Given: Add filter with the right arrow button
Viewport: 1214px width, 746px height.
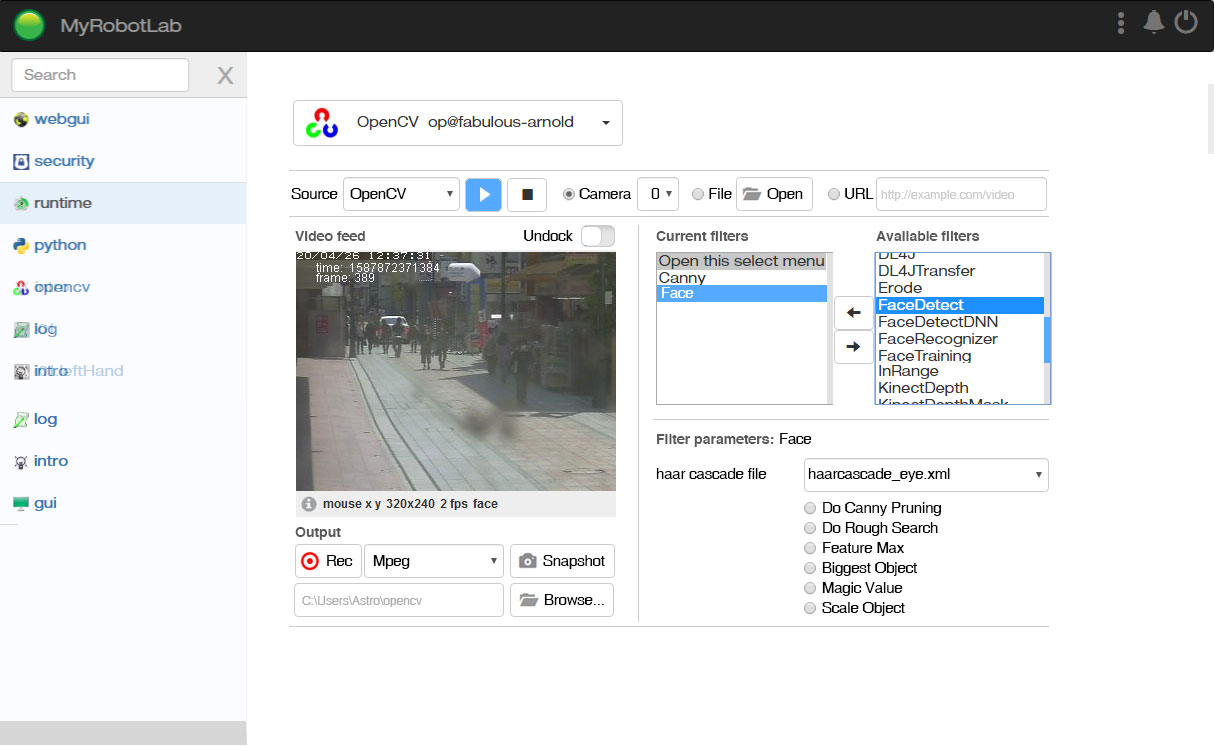Looking at the screenshot, I should (853, 347).
